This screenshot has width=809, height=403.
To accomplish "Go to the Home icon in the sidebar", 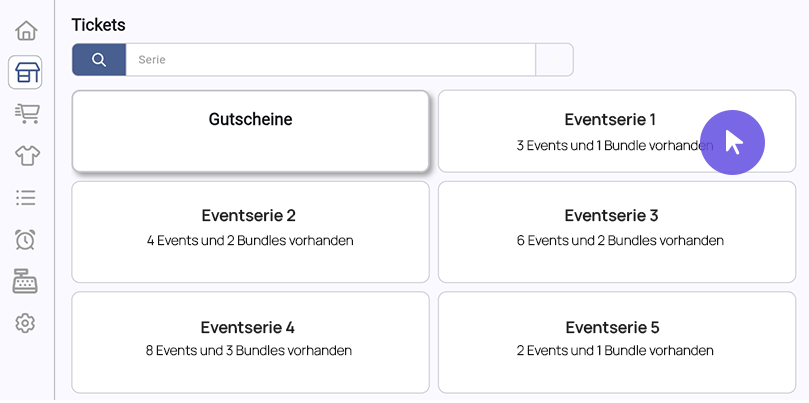I will (26, 30).
